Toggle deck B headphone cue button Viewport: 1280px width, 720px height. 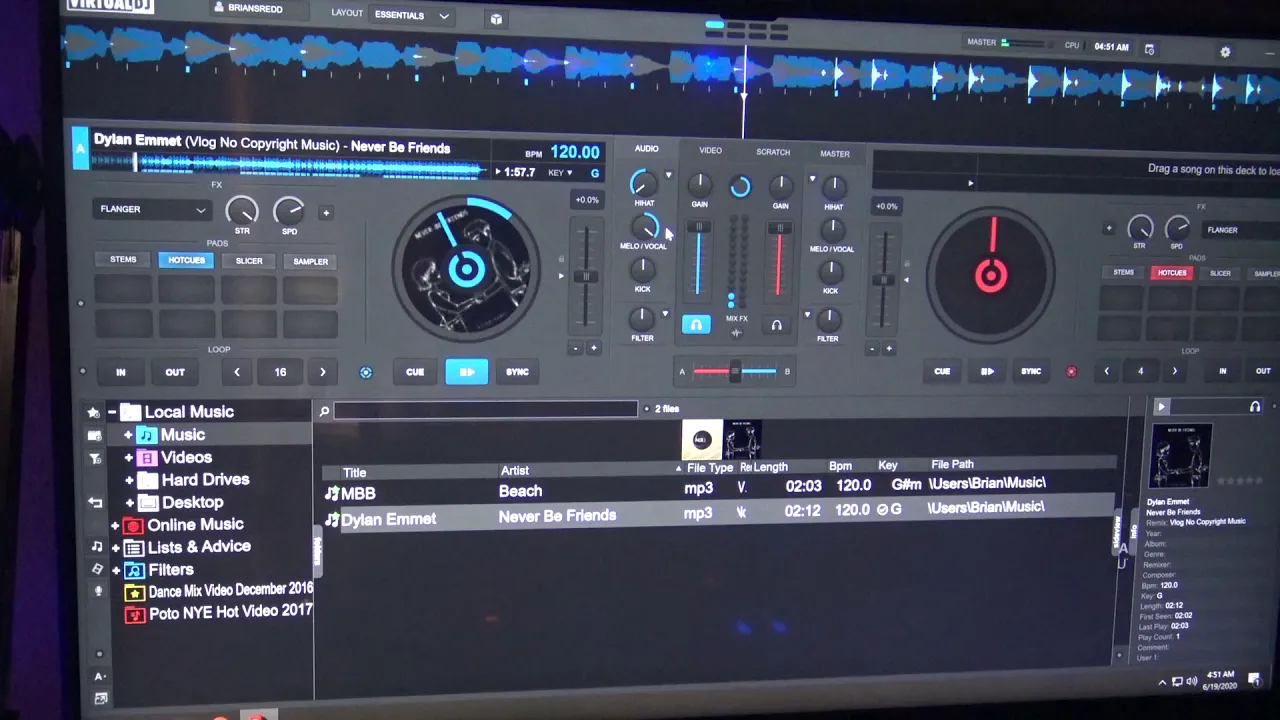pyautogui.click(x=776, y=325)
